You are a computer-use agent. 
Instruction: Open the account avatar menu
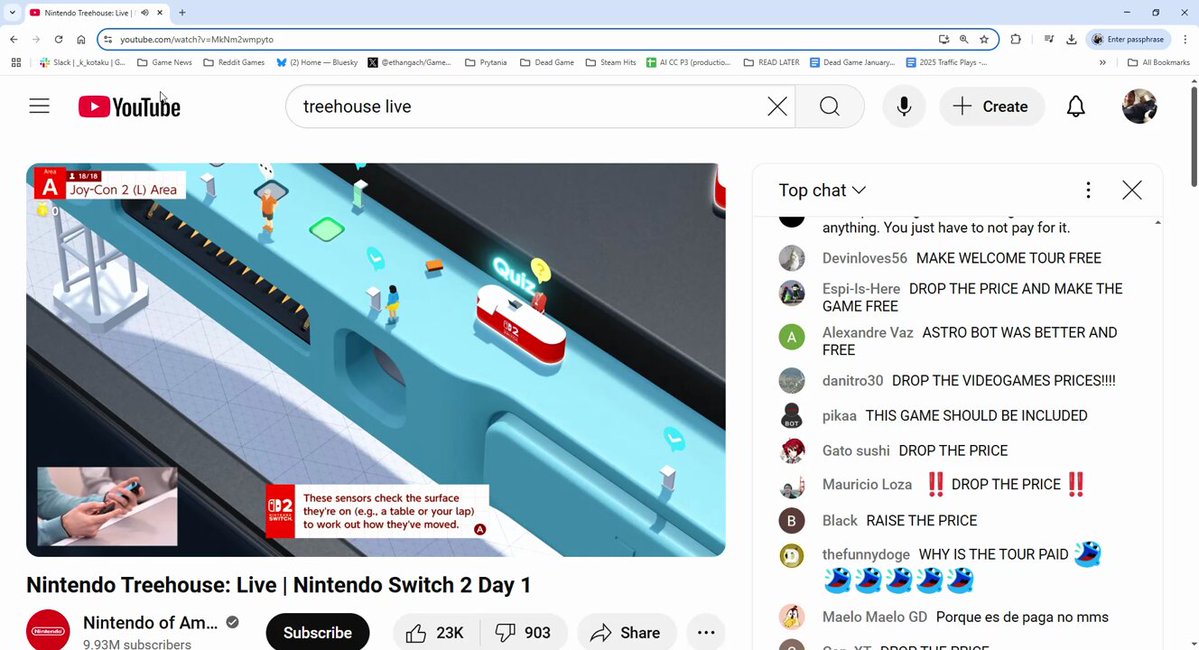point(1139,106)
